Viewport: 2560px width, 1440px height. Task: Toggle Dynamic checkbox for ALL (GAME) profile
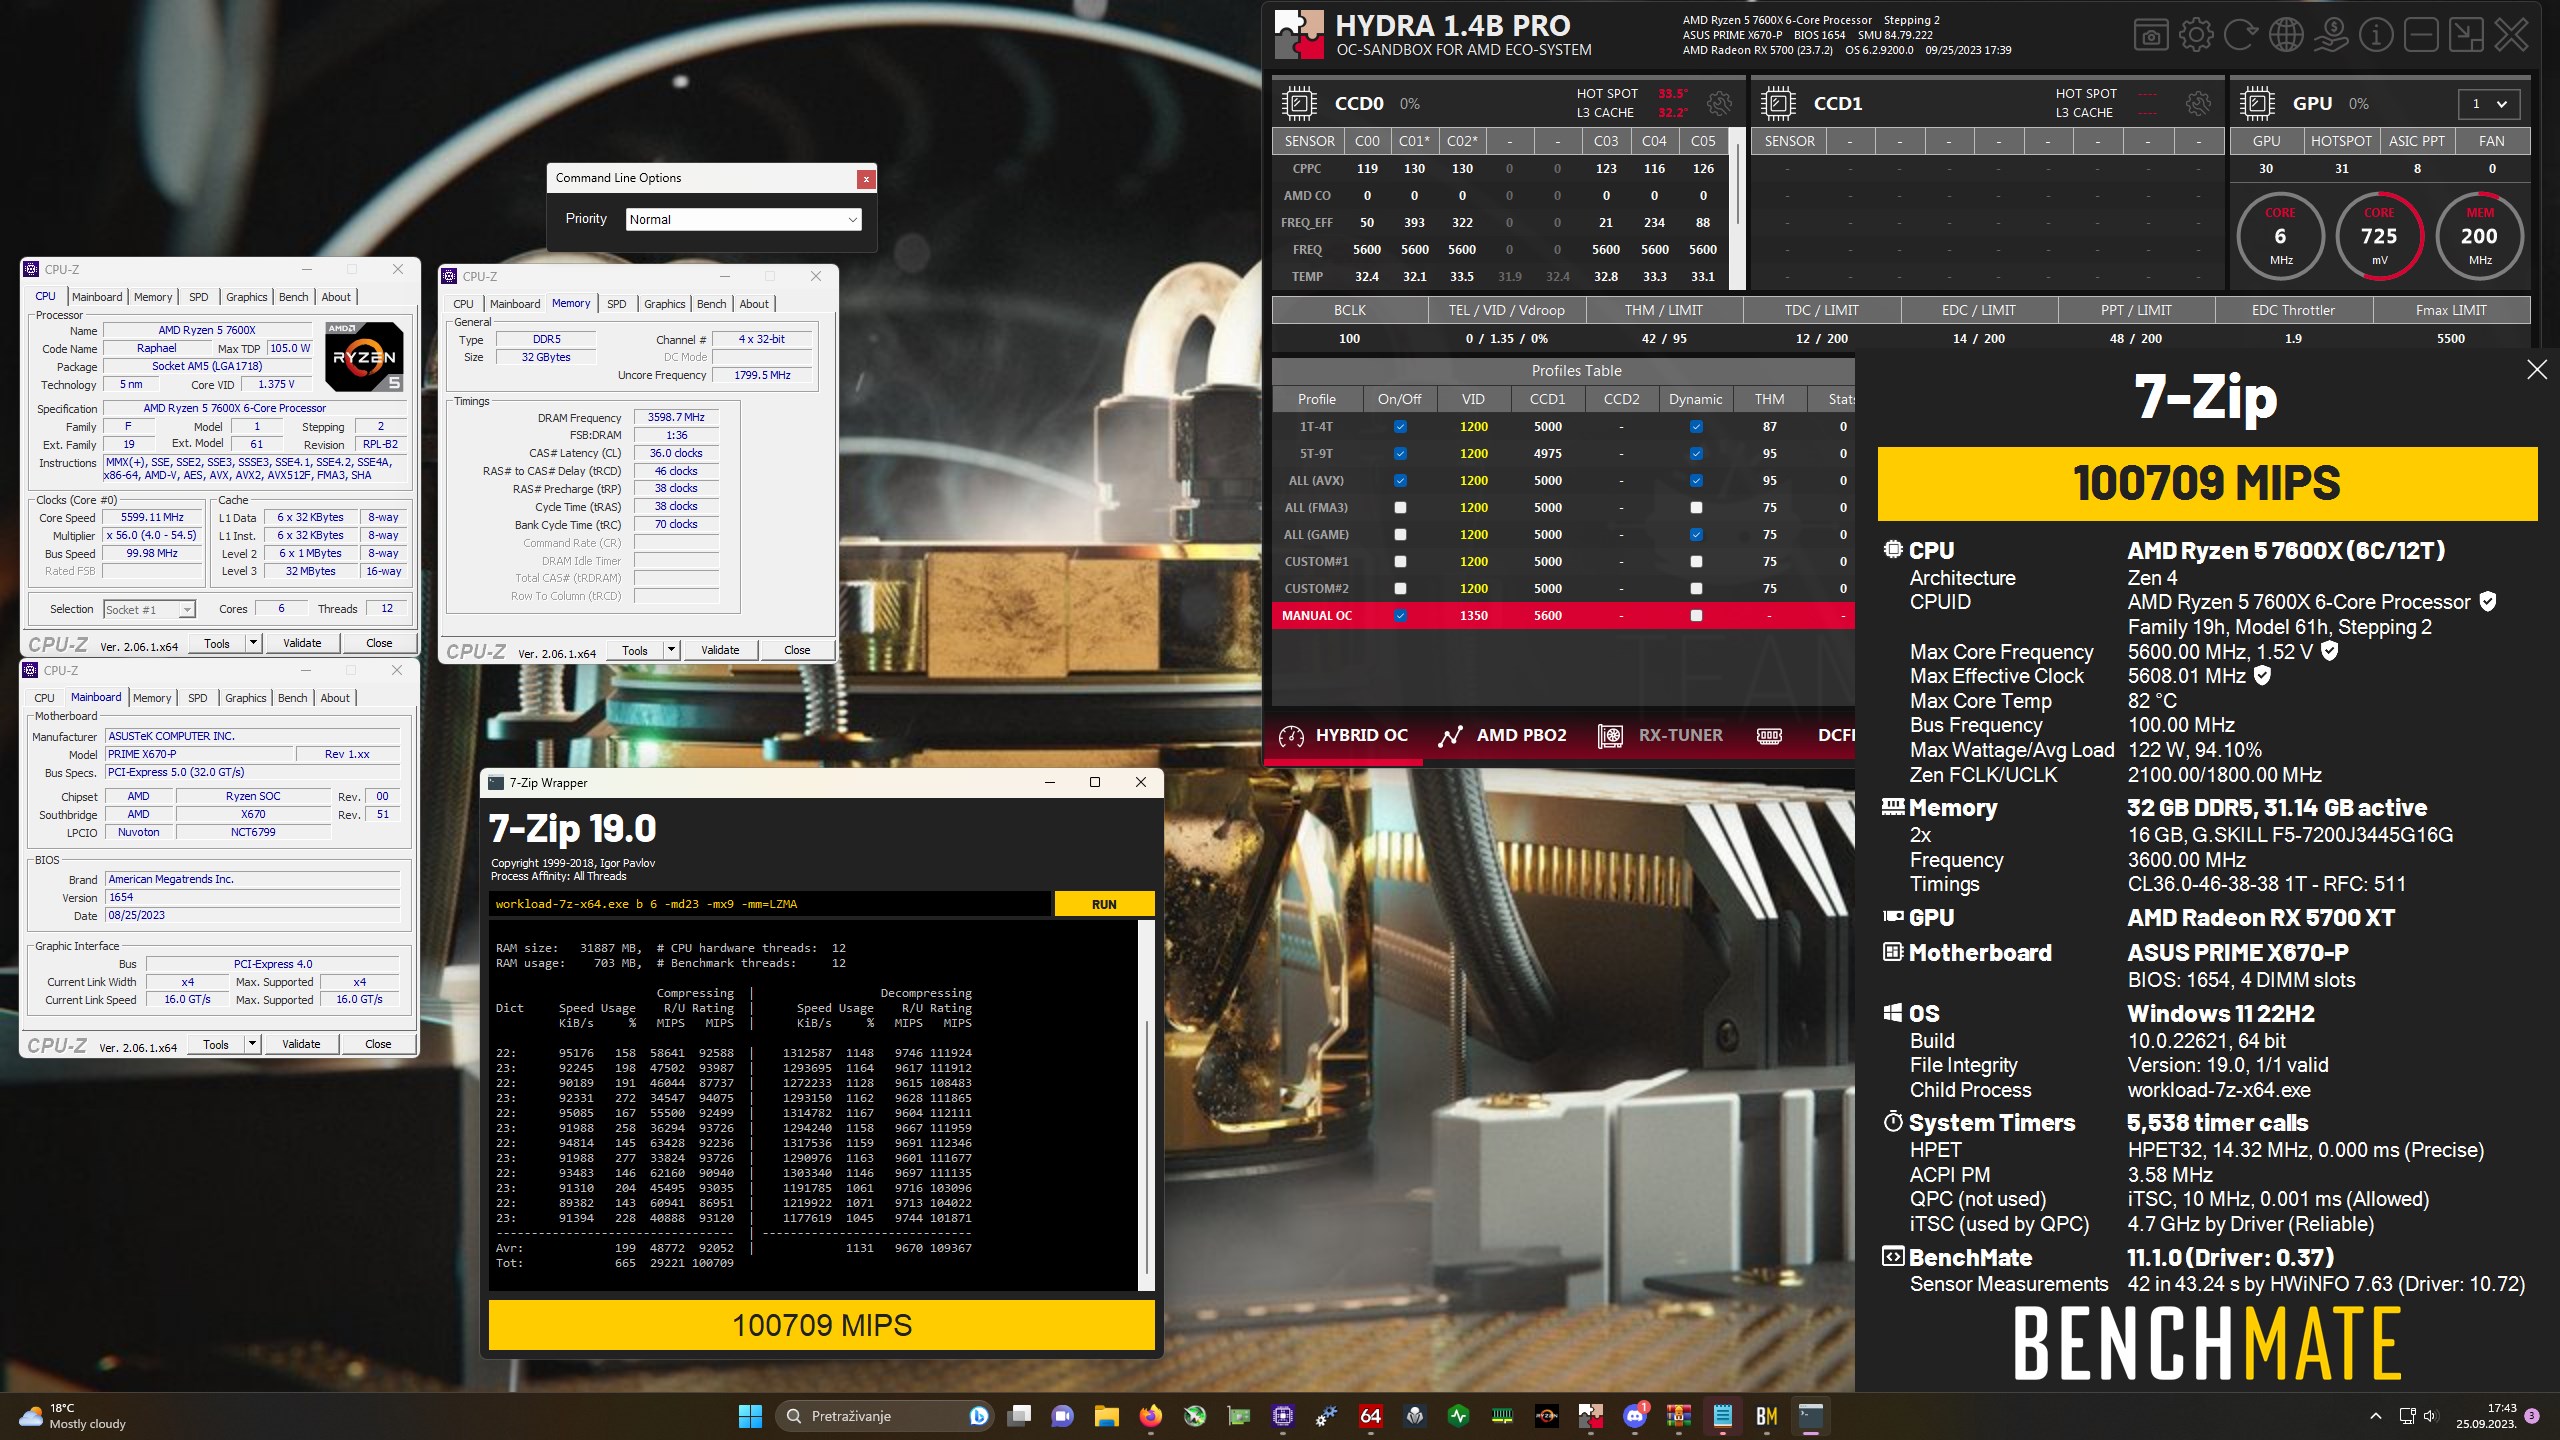pyautogui.click(x=1696, y=535)
